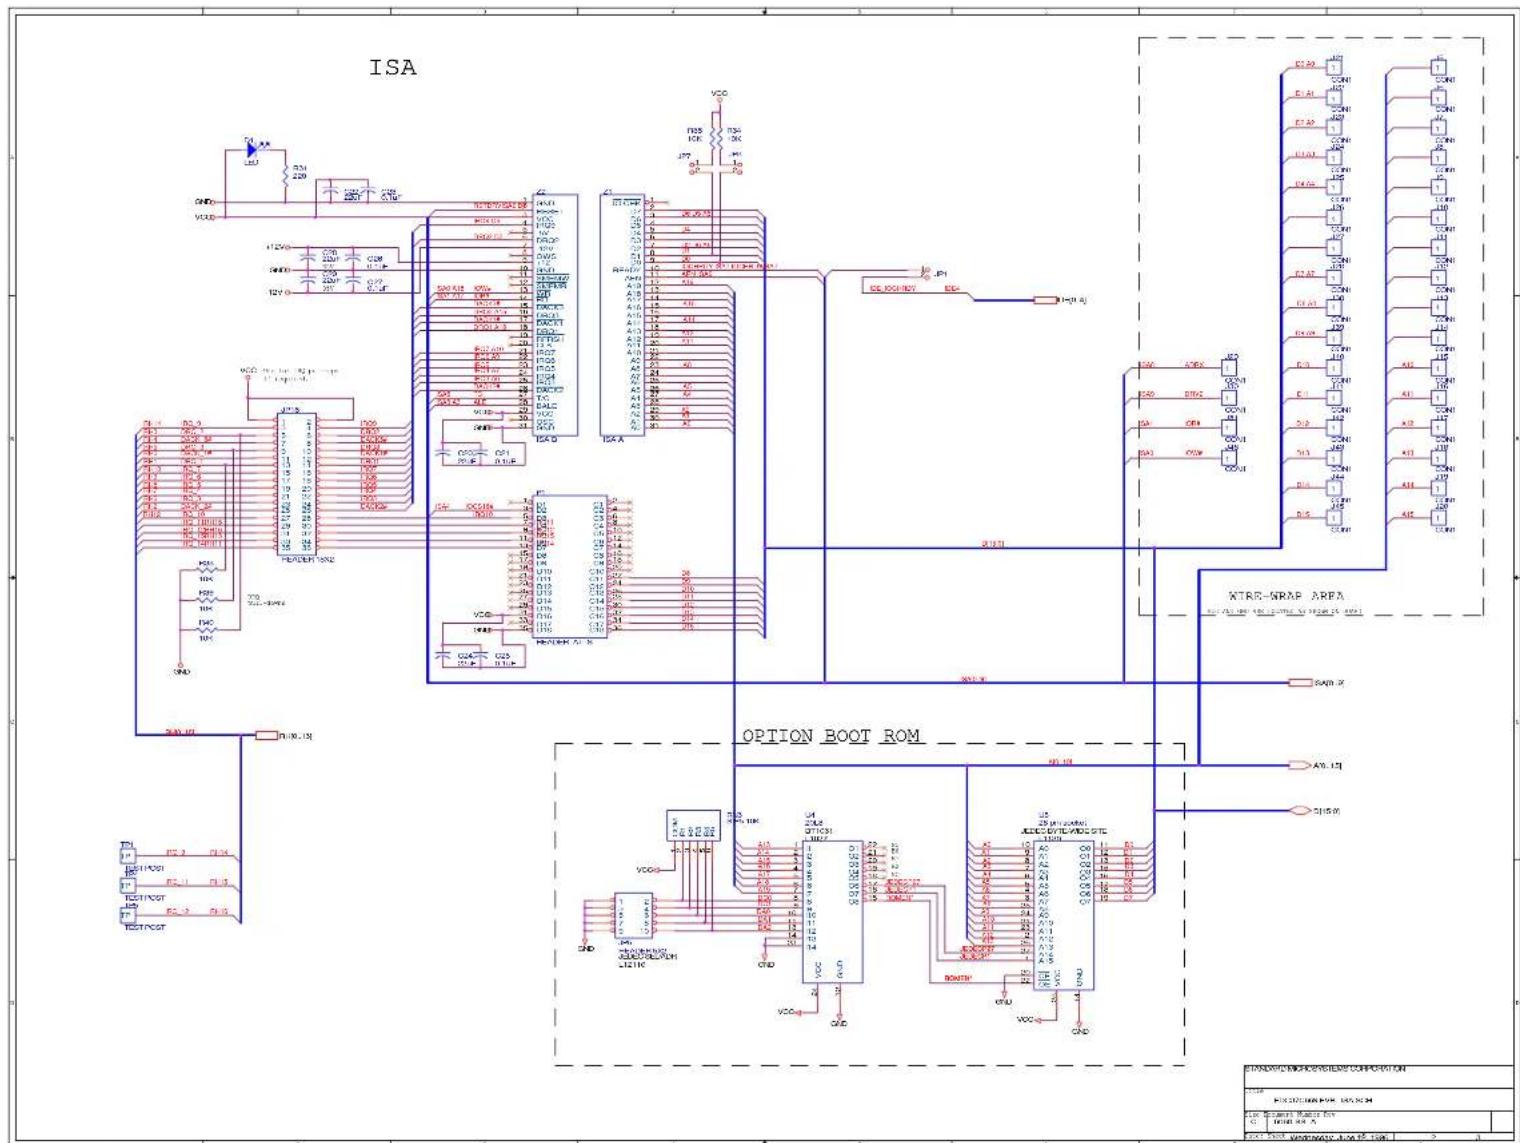Click the wire-wrap connector labeled D15
1520x1143 pixels.
(1335, 517)
